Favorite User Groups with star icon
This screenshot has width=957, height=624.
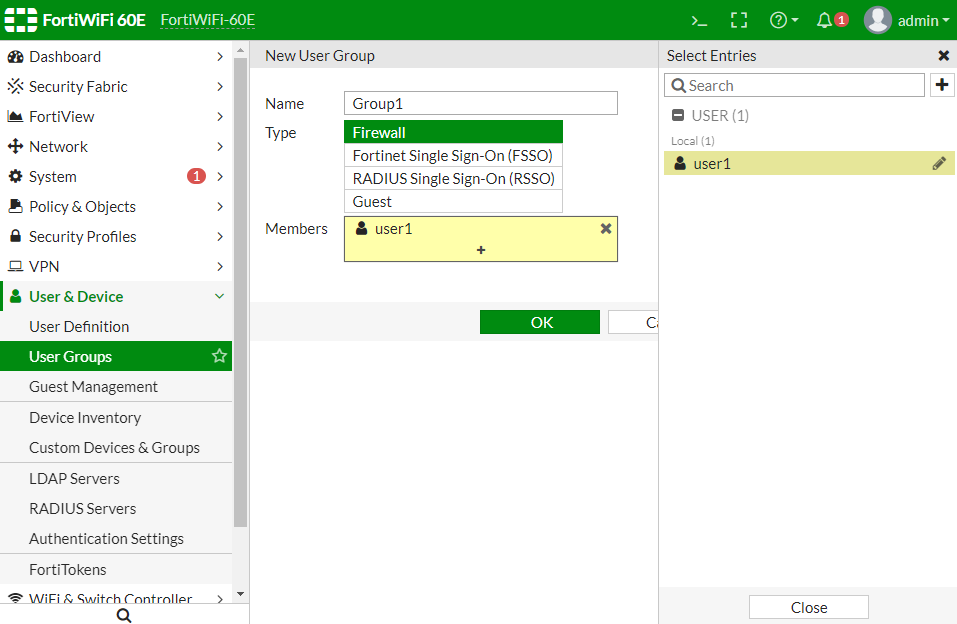(x=219, y=356)
